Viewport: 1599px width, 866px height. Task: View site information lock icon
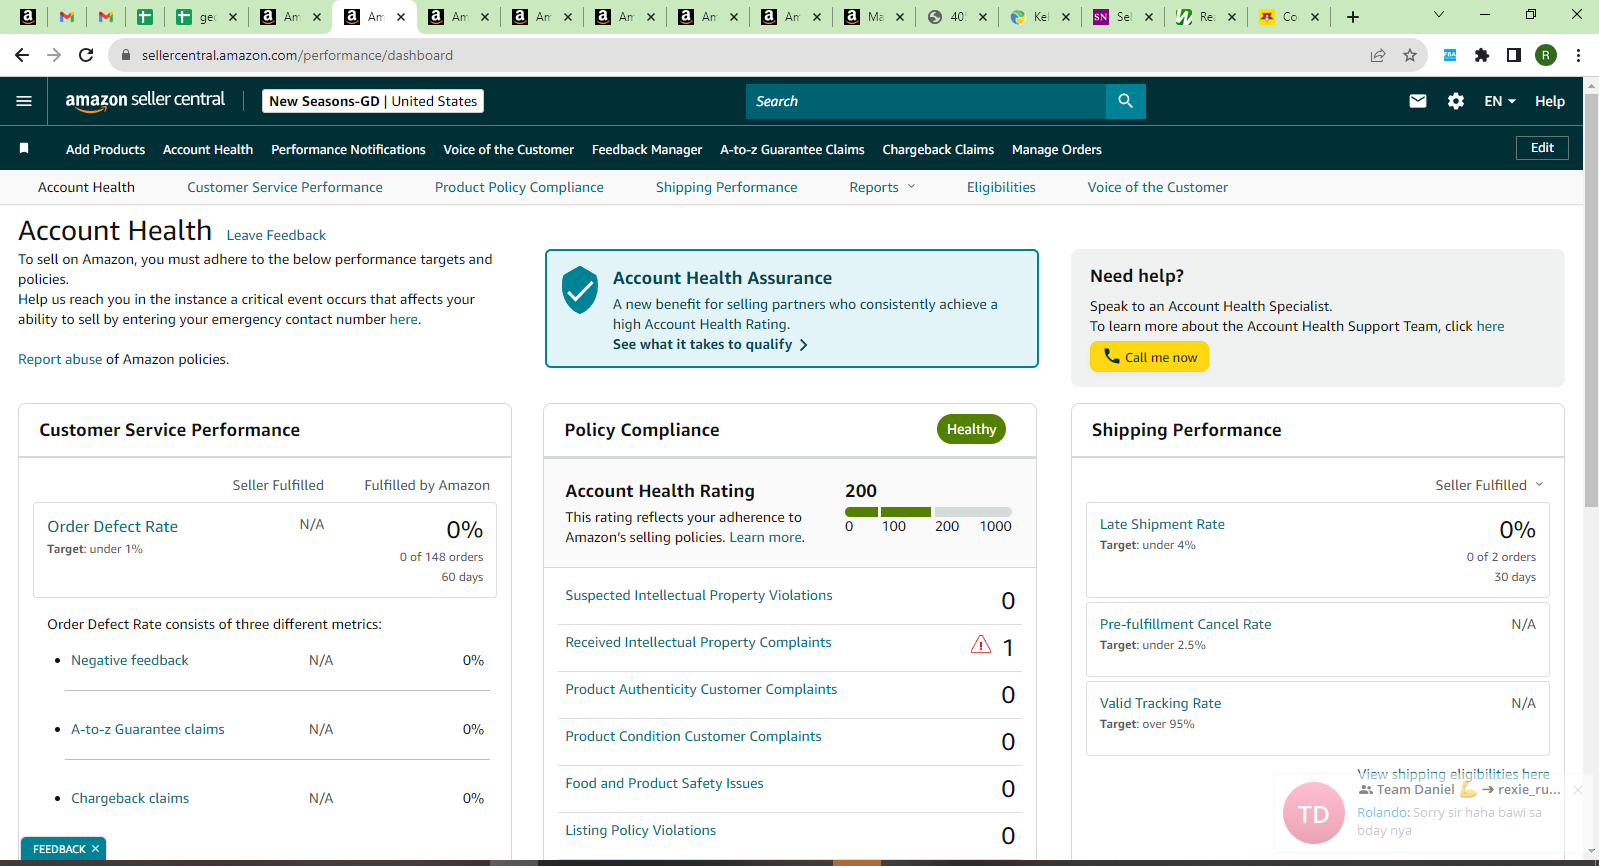point(126,55)
